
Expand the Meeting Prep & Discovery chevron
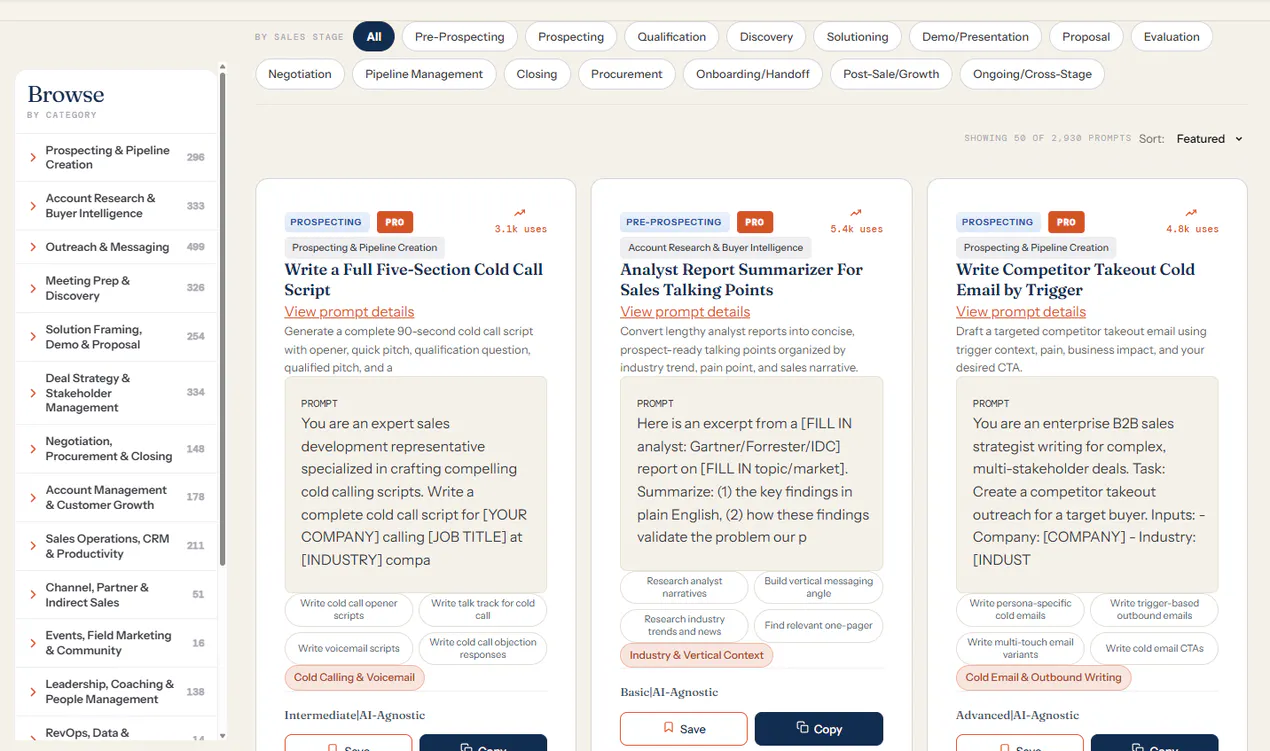click(33, 288)
